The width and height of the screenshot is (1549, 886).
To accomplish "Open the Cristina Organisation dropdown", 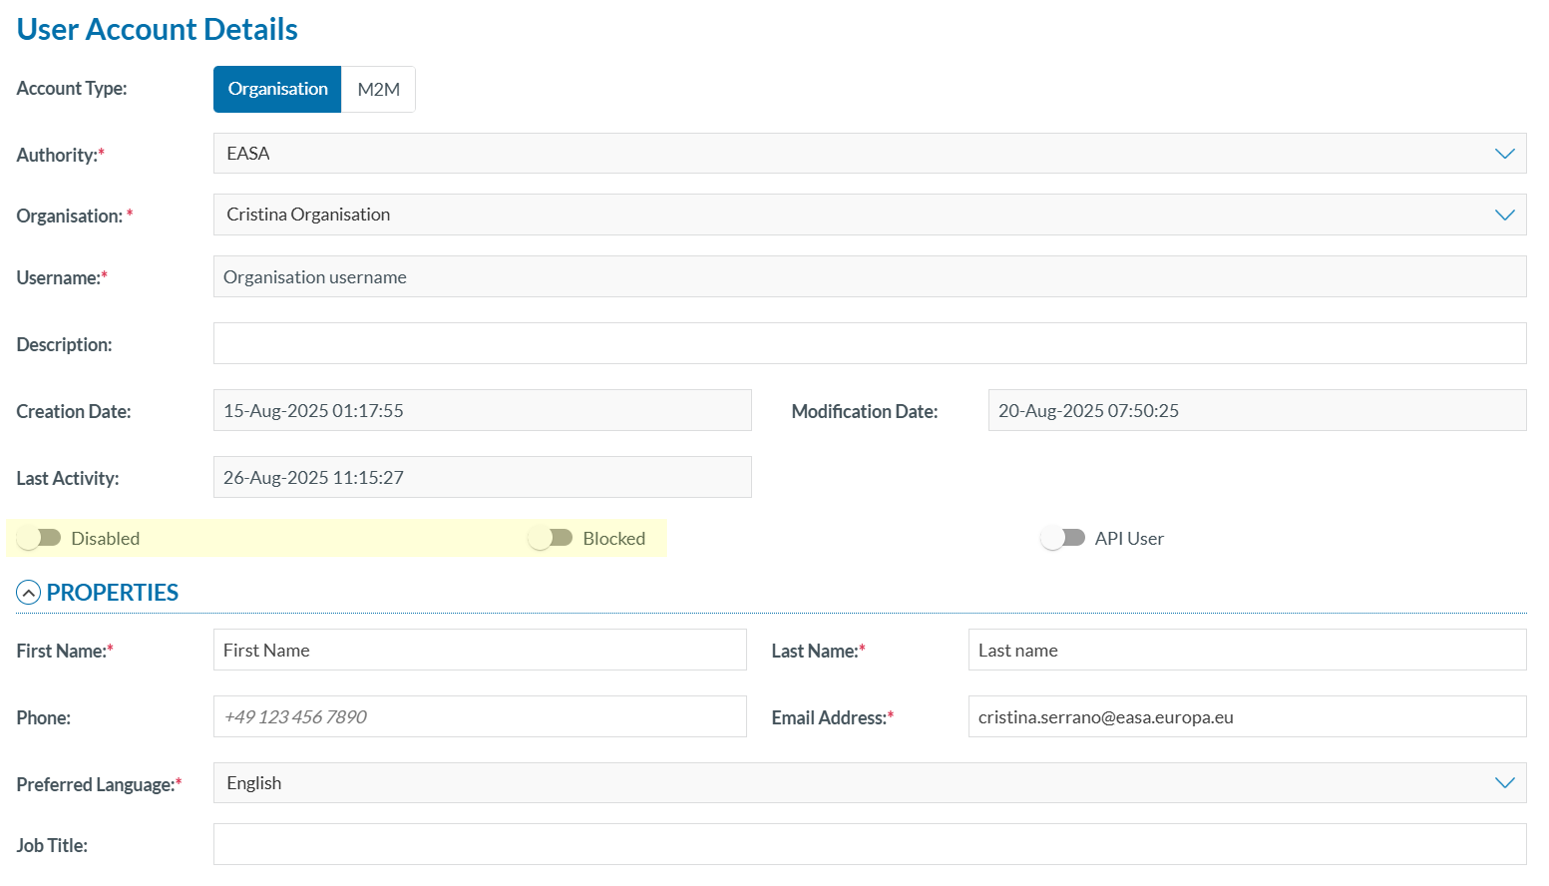I will pyautogui.click(x=850, y=215).
